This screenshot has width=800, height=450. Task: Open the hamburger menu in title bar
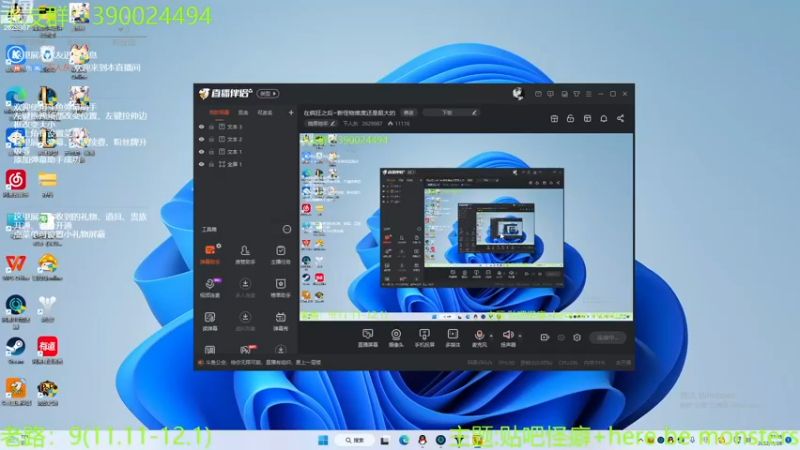point(588,94)
